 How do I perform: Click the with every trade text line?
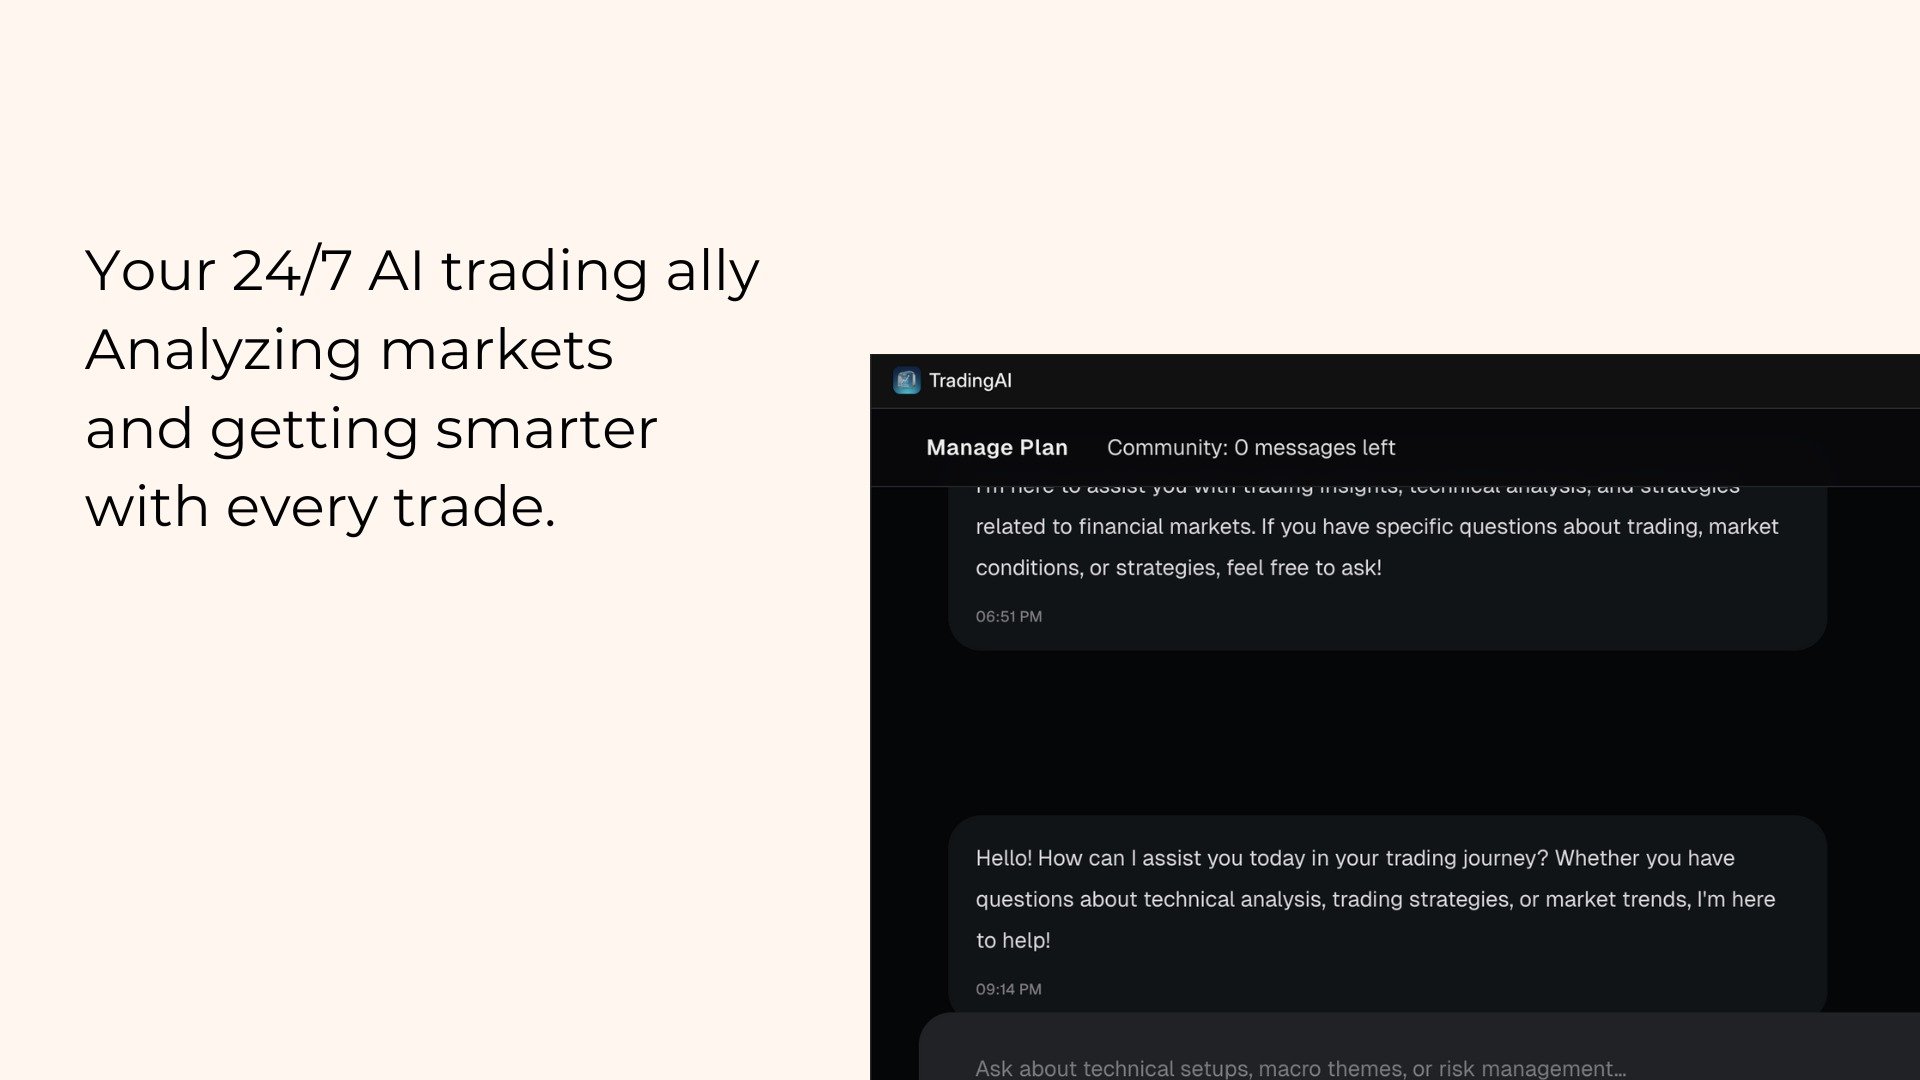[320, 507]
